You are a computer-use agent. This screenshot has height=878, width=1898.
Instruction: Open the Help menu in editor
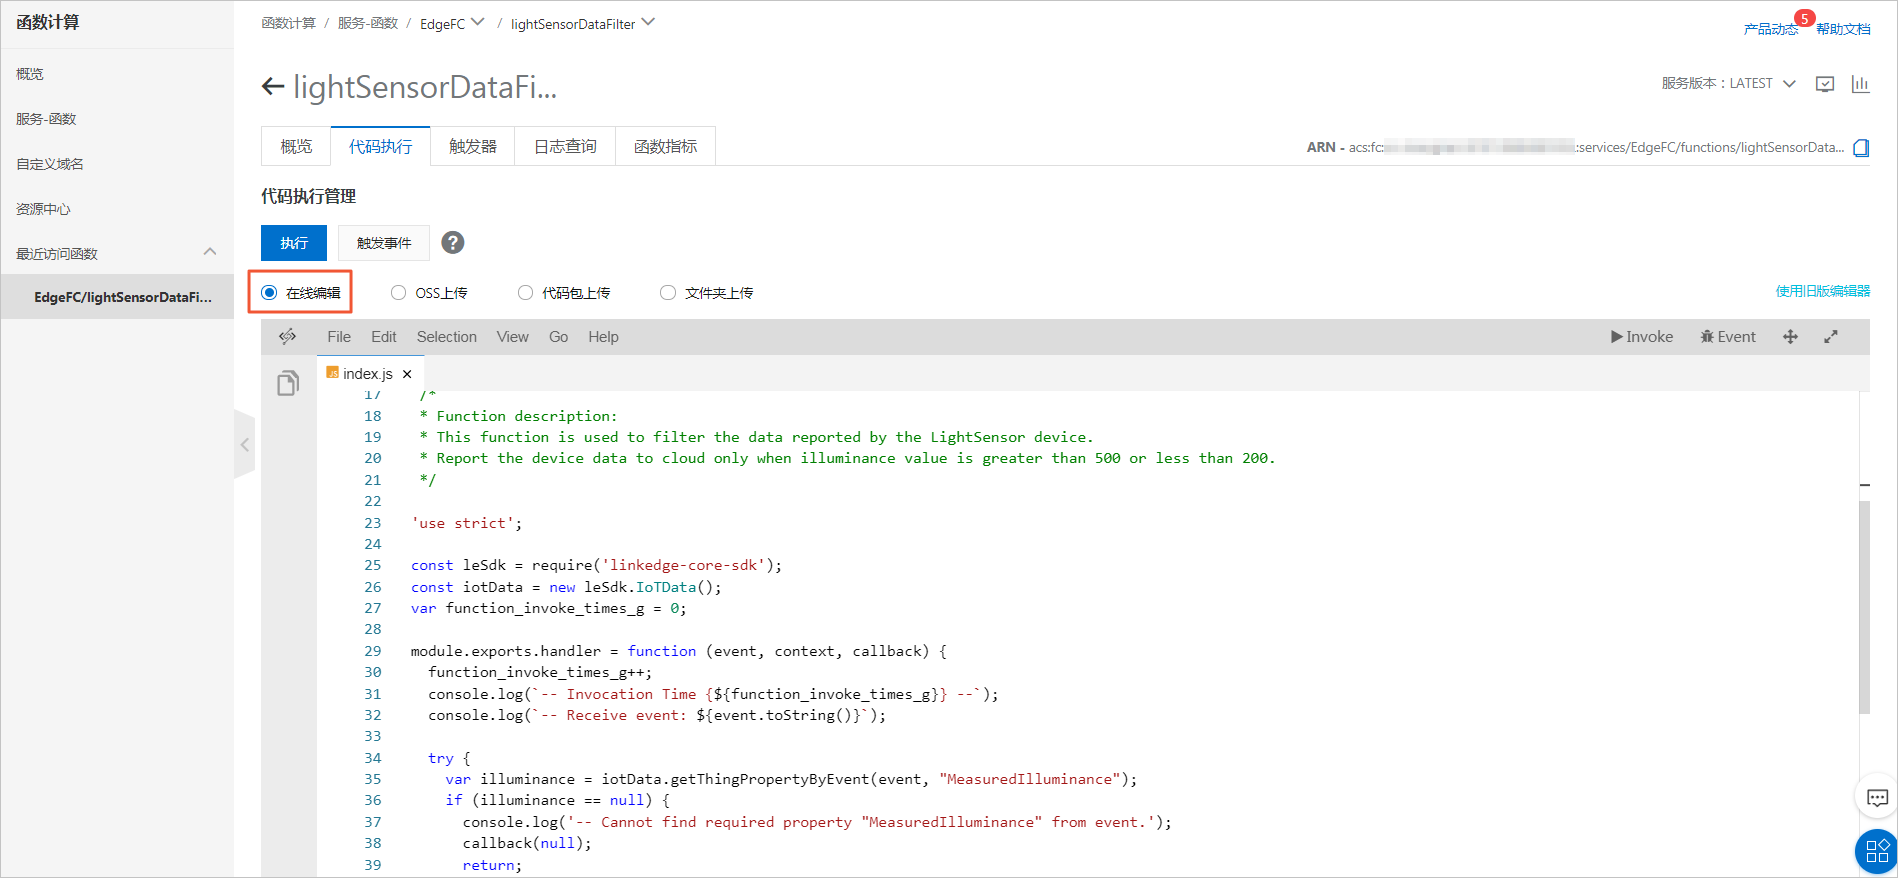click(x=603, y=337)
